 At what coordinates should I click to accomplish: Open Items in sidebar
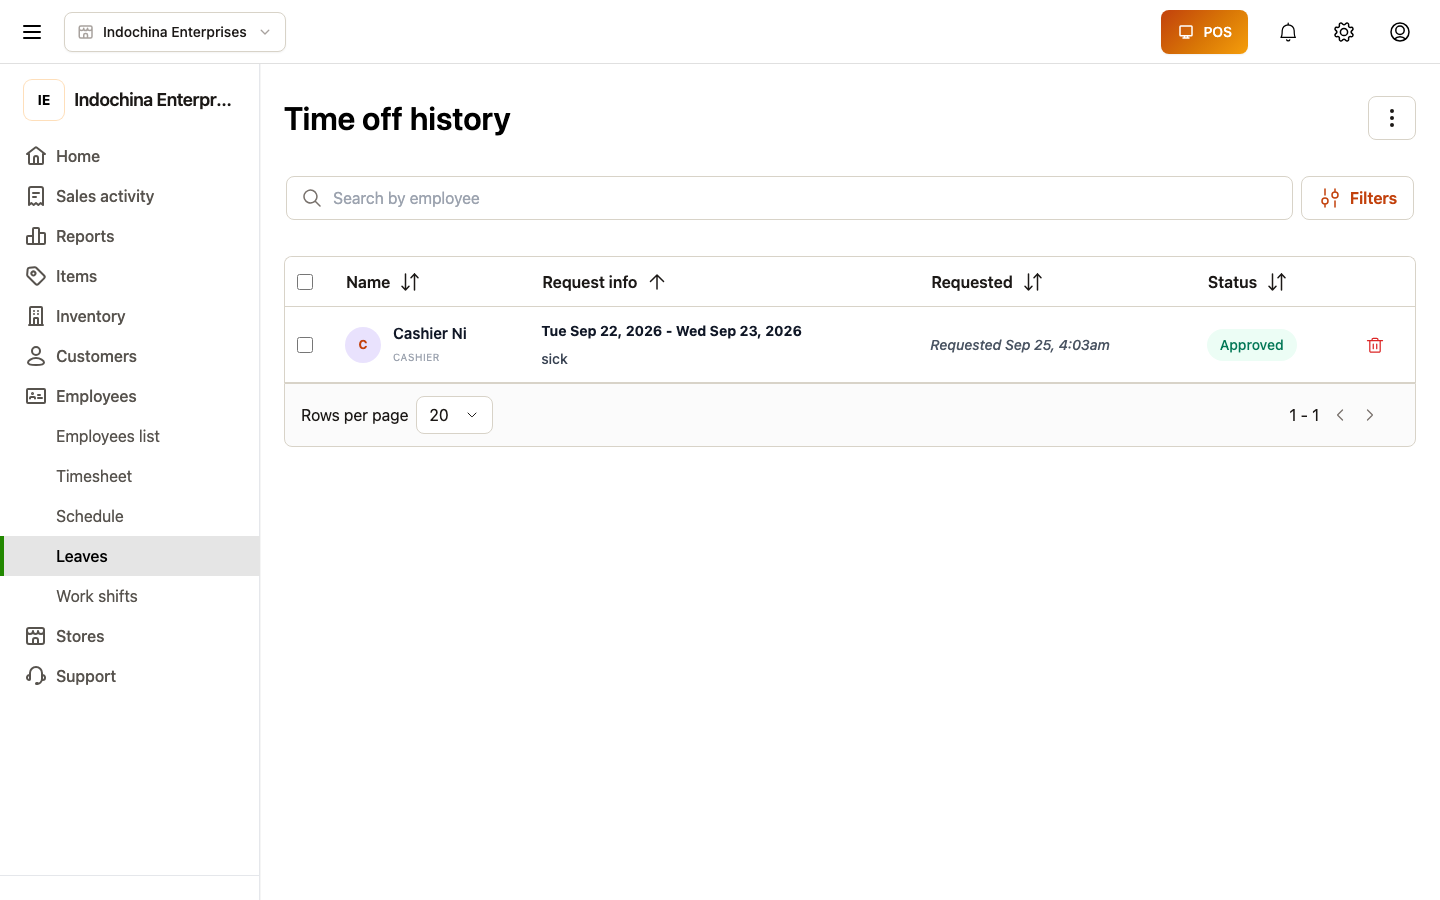pos(130,276)
